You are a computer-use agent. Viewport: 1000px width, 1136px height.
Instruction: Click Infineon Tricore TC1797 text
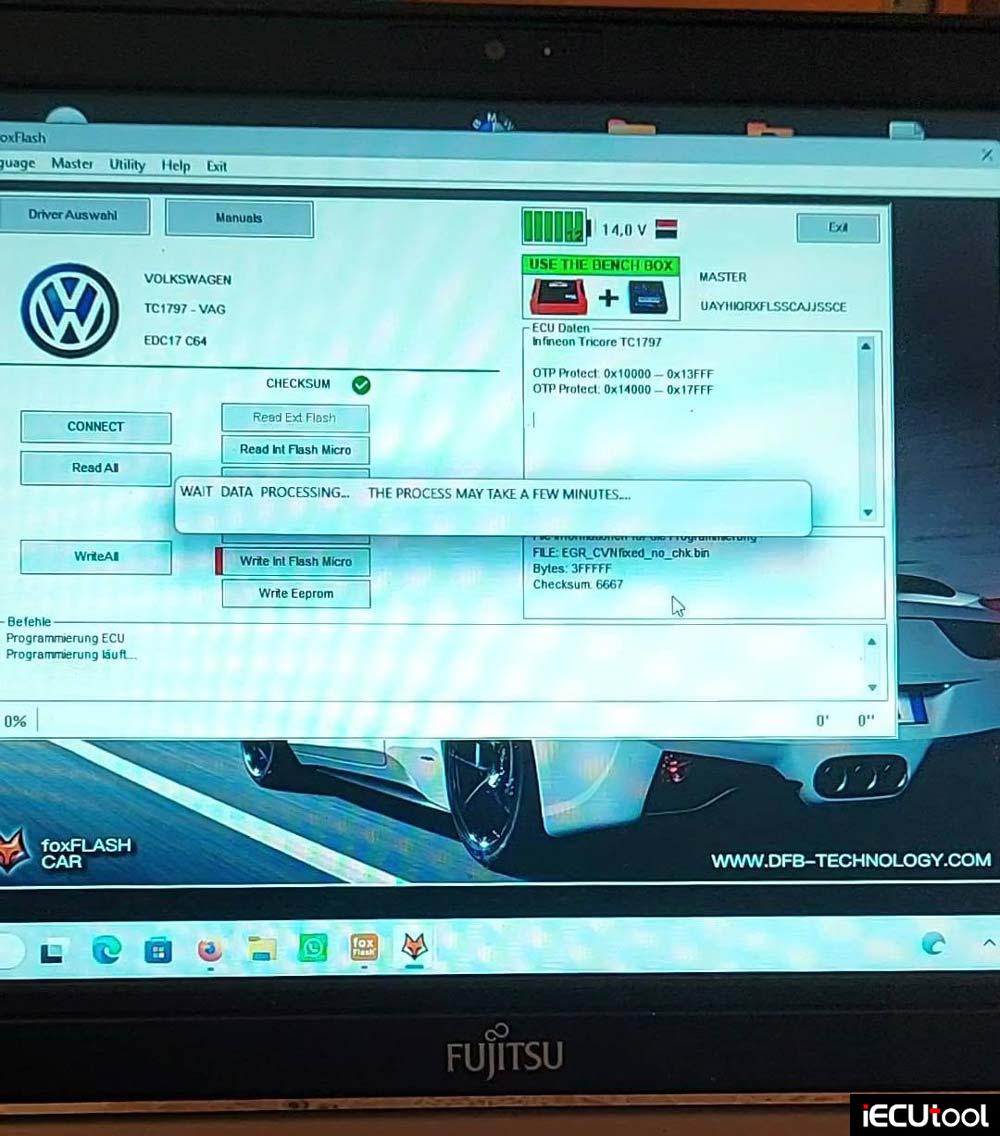click(596, 342)
